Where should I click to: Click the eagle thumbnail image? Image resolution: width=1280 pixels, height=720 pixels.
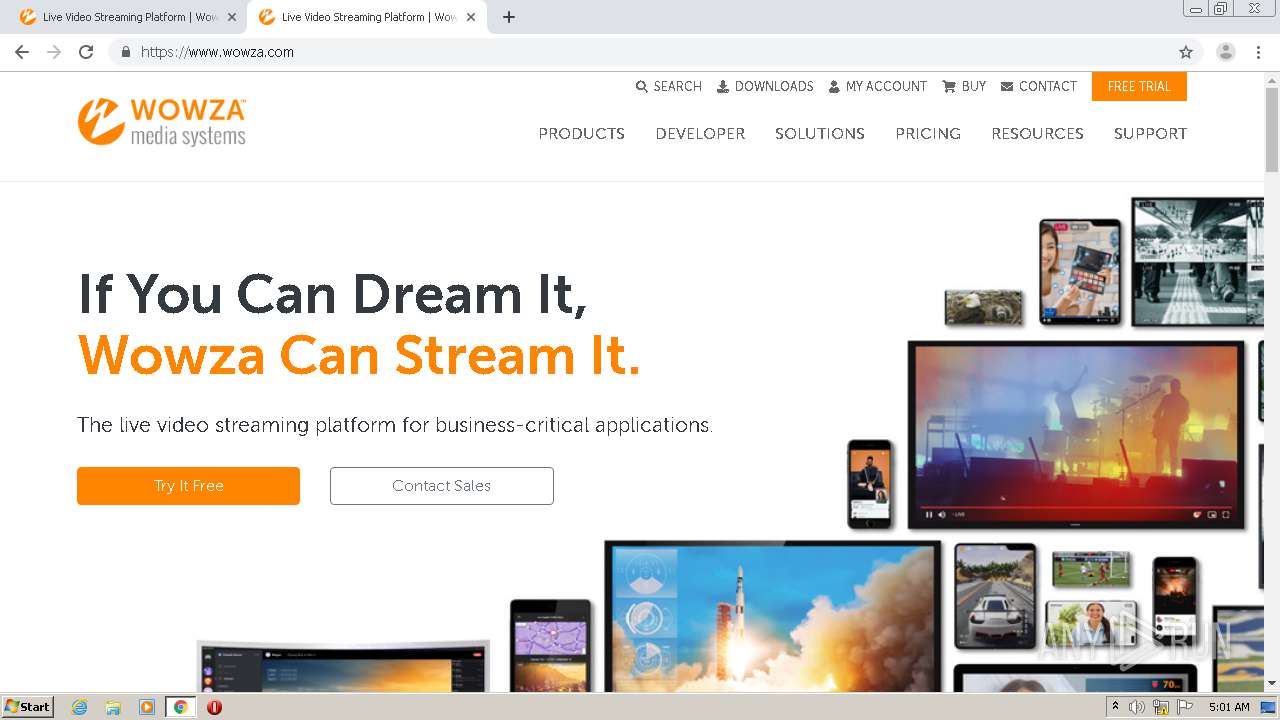tap(984, 307)
